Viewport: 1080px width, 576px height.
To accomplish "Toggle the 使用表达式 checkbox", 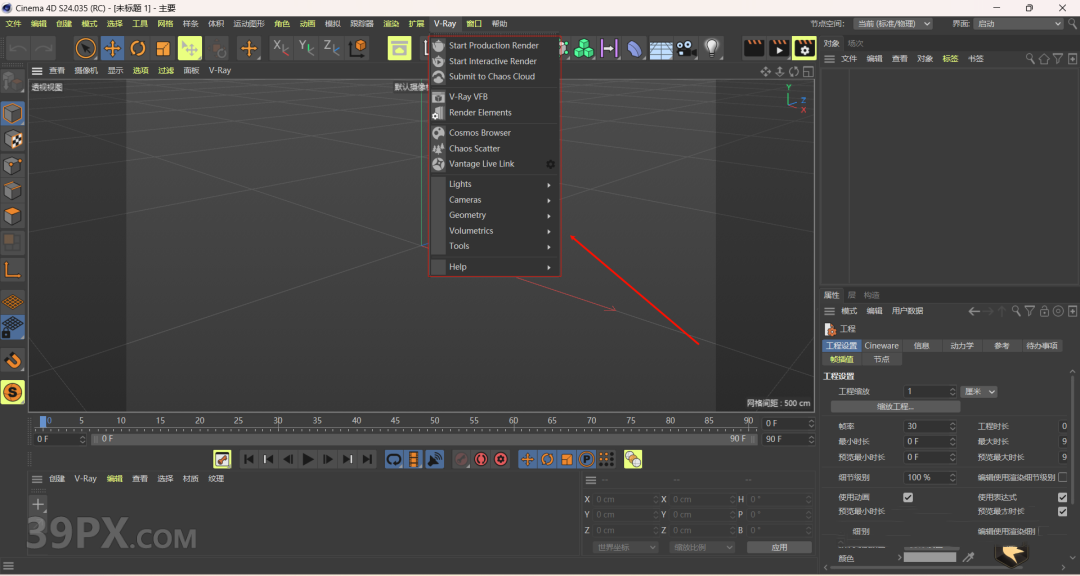I will pyautogui.click(x=1062, y=497).
